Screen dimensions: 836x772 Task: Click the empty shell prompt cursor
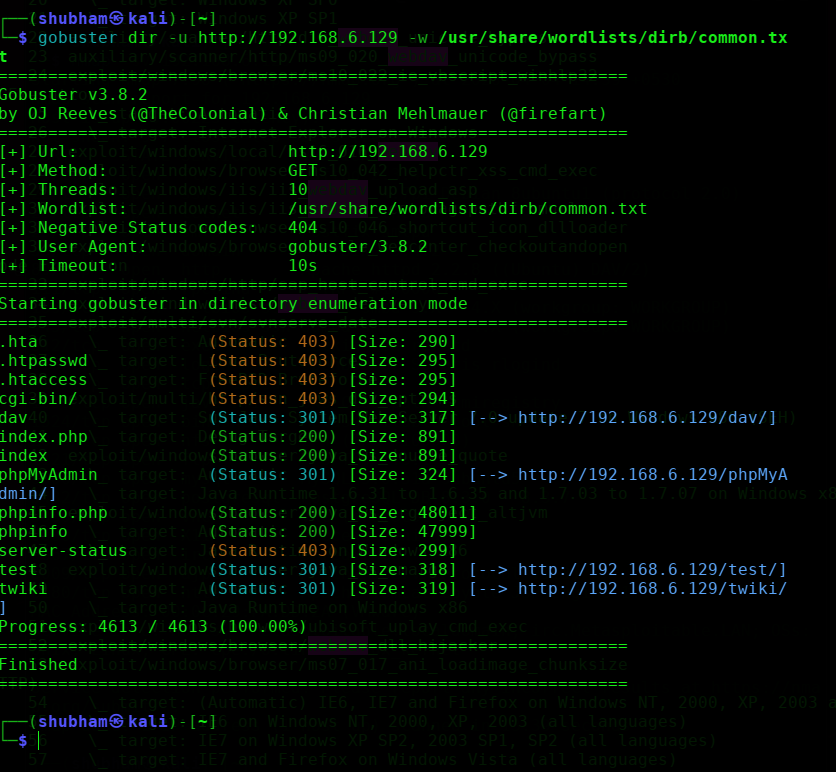[x=40, y=741]
